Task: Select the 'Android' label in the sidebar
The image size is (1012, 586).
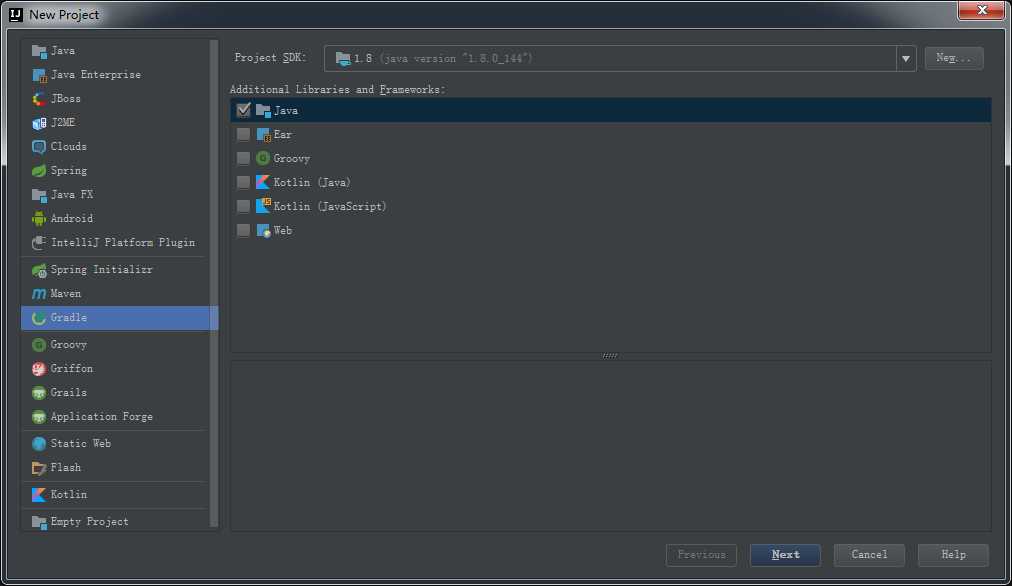Action: coord(72,219)
